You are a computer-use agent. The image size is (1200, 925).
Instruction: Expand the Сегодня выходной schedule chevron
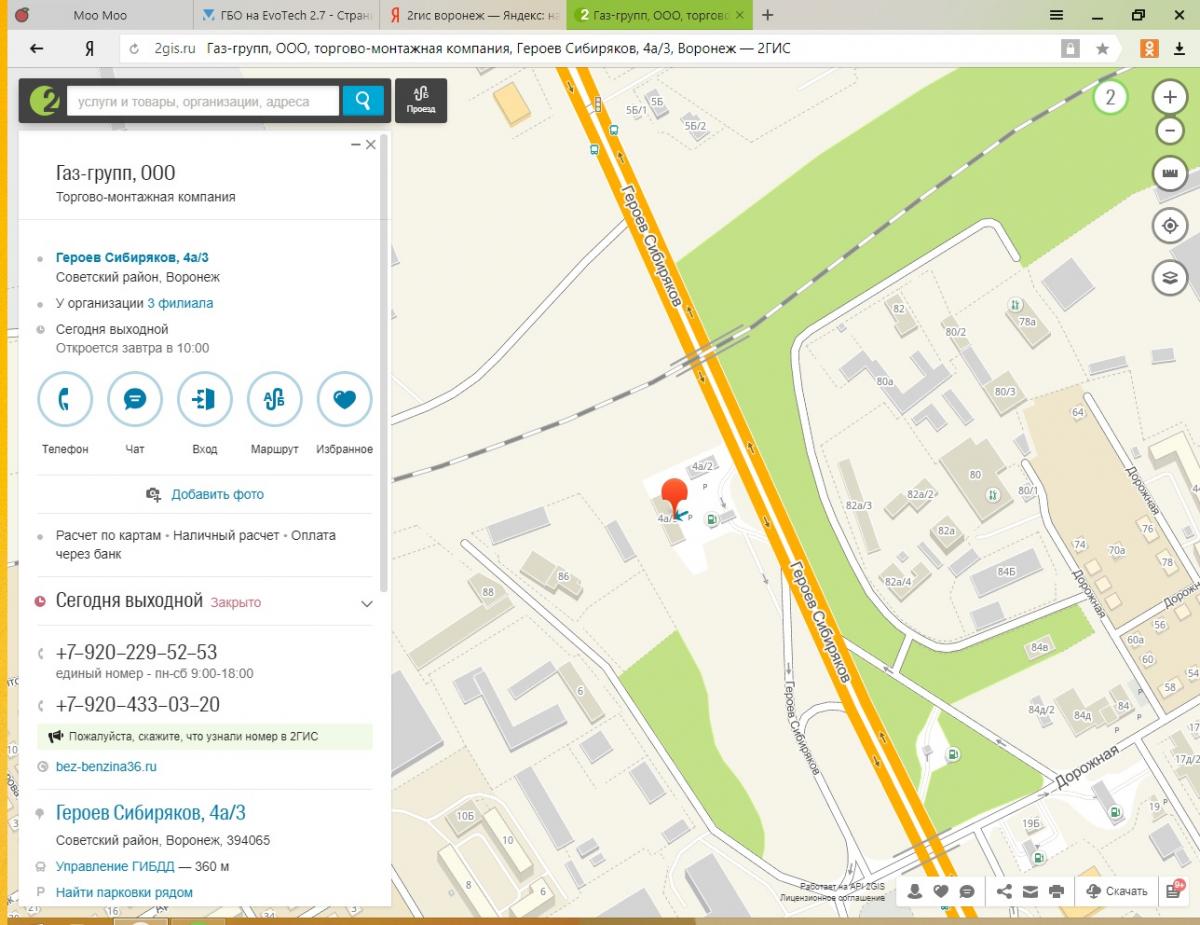tap(367, 603)
